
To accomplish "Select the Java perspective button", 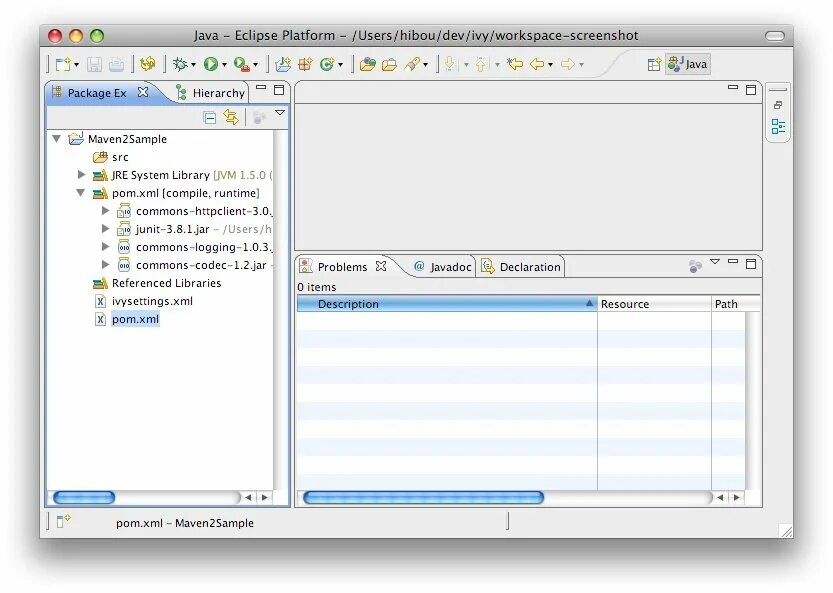I will coord(688,64).
